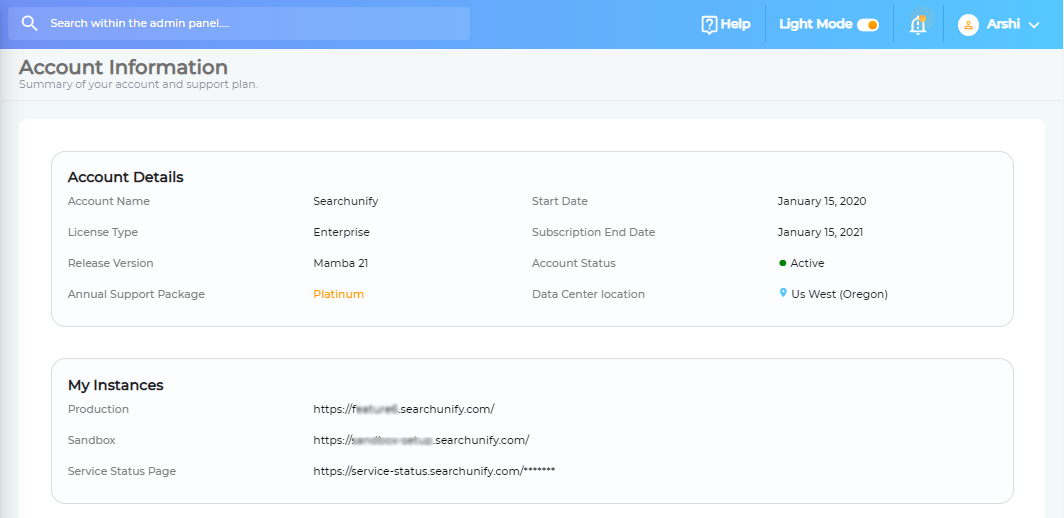Focus the admin panel search field
1064x518 pixels.
250,23
